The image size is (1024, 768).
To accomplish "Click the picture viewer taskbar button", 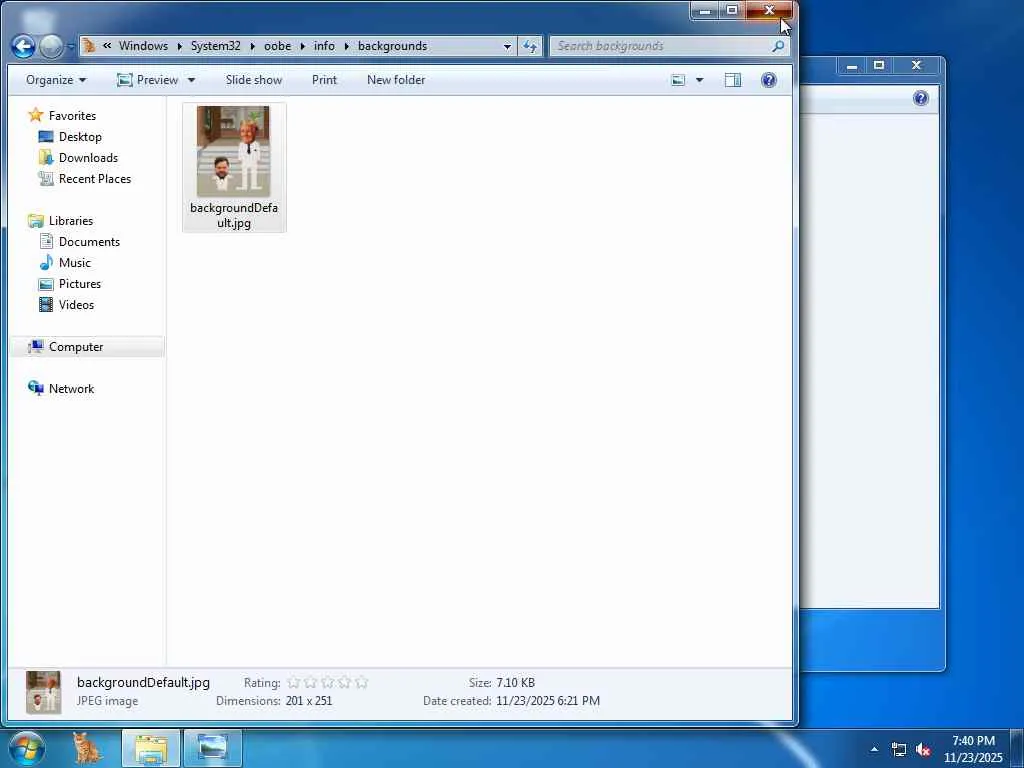I will pos(212,748).
